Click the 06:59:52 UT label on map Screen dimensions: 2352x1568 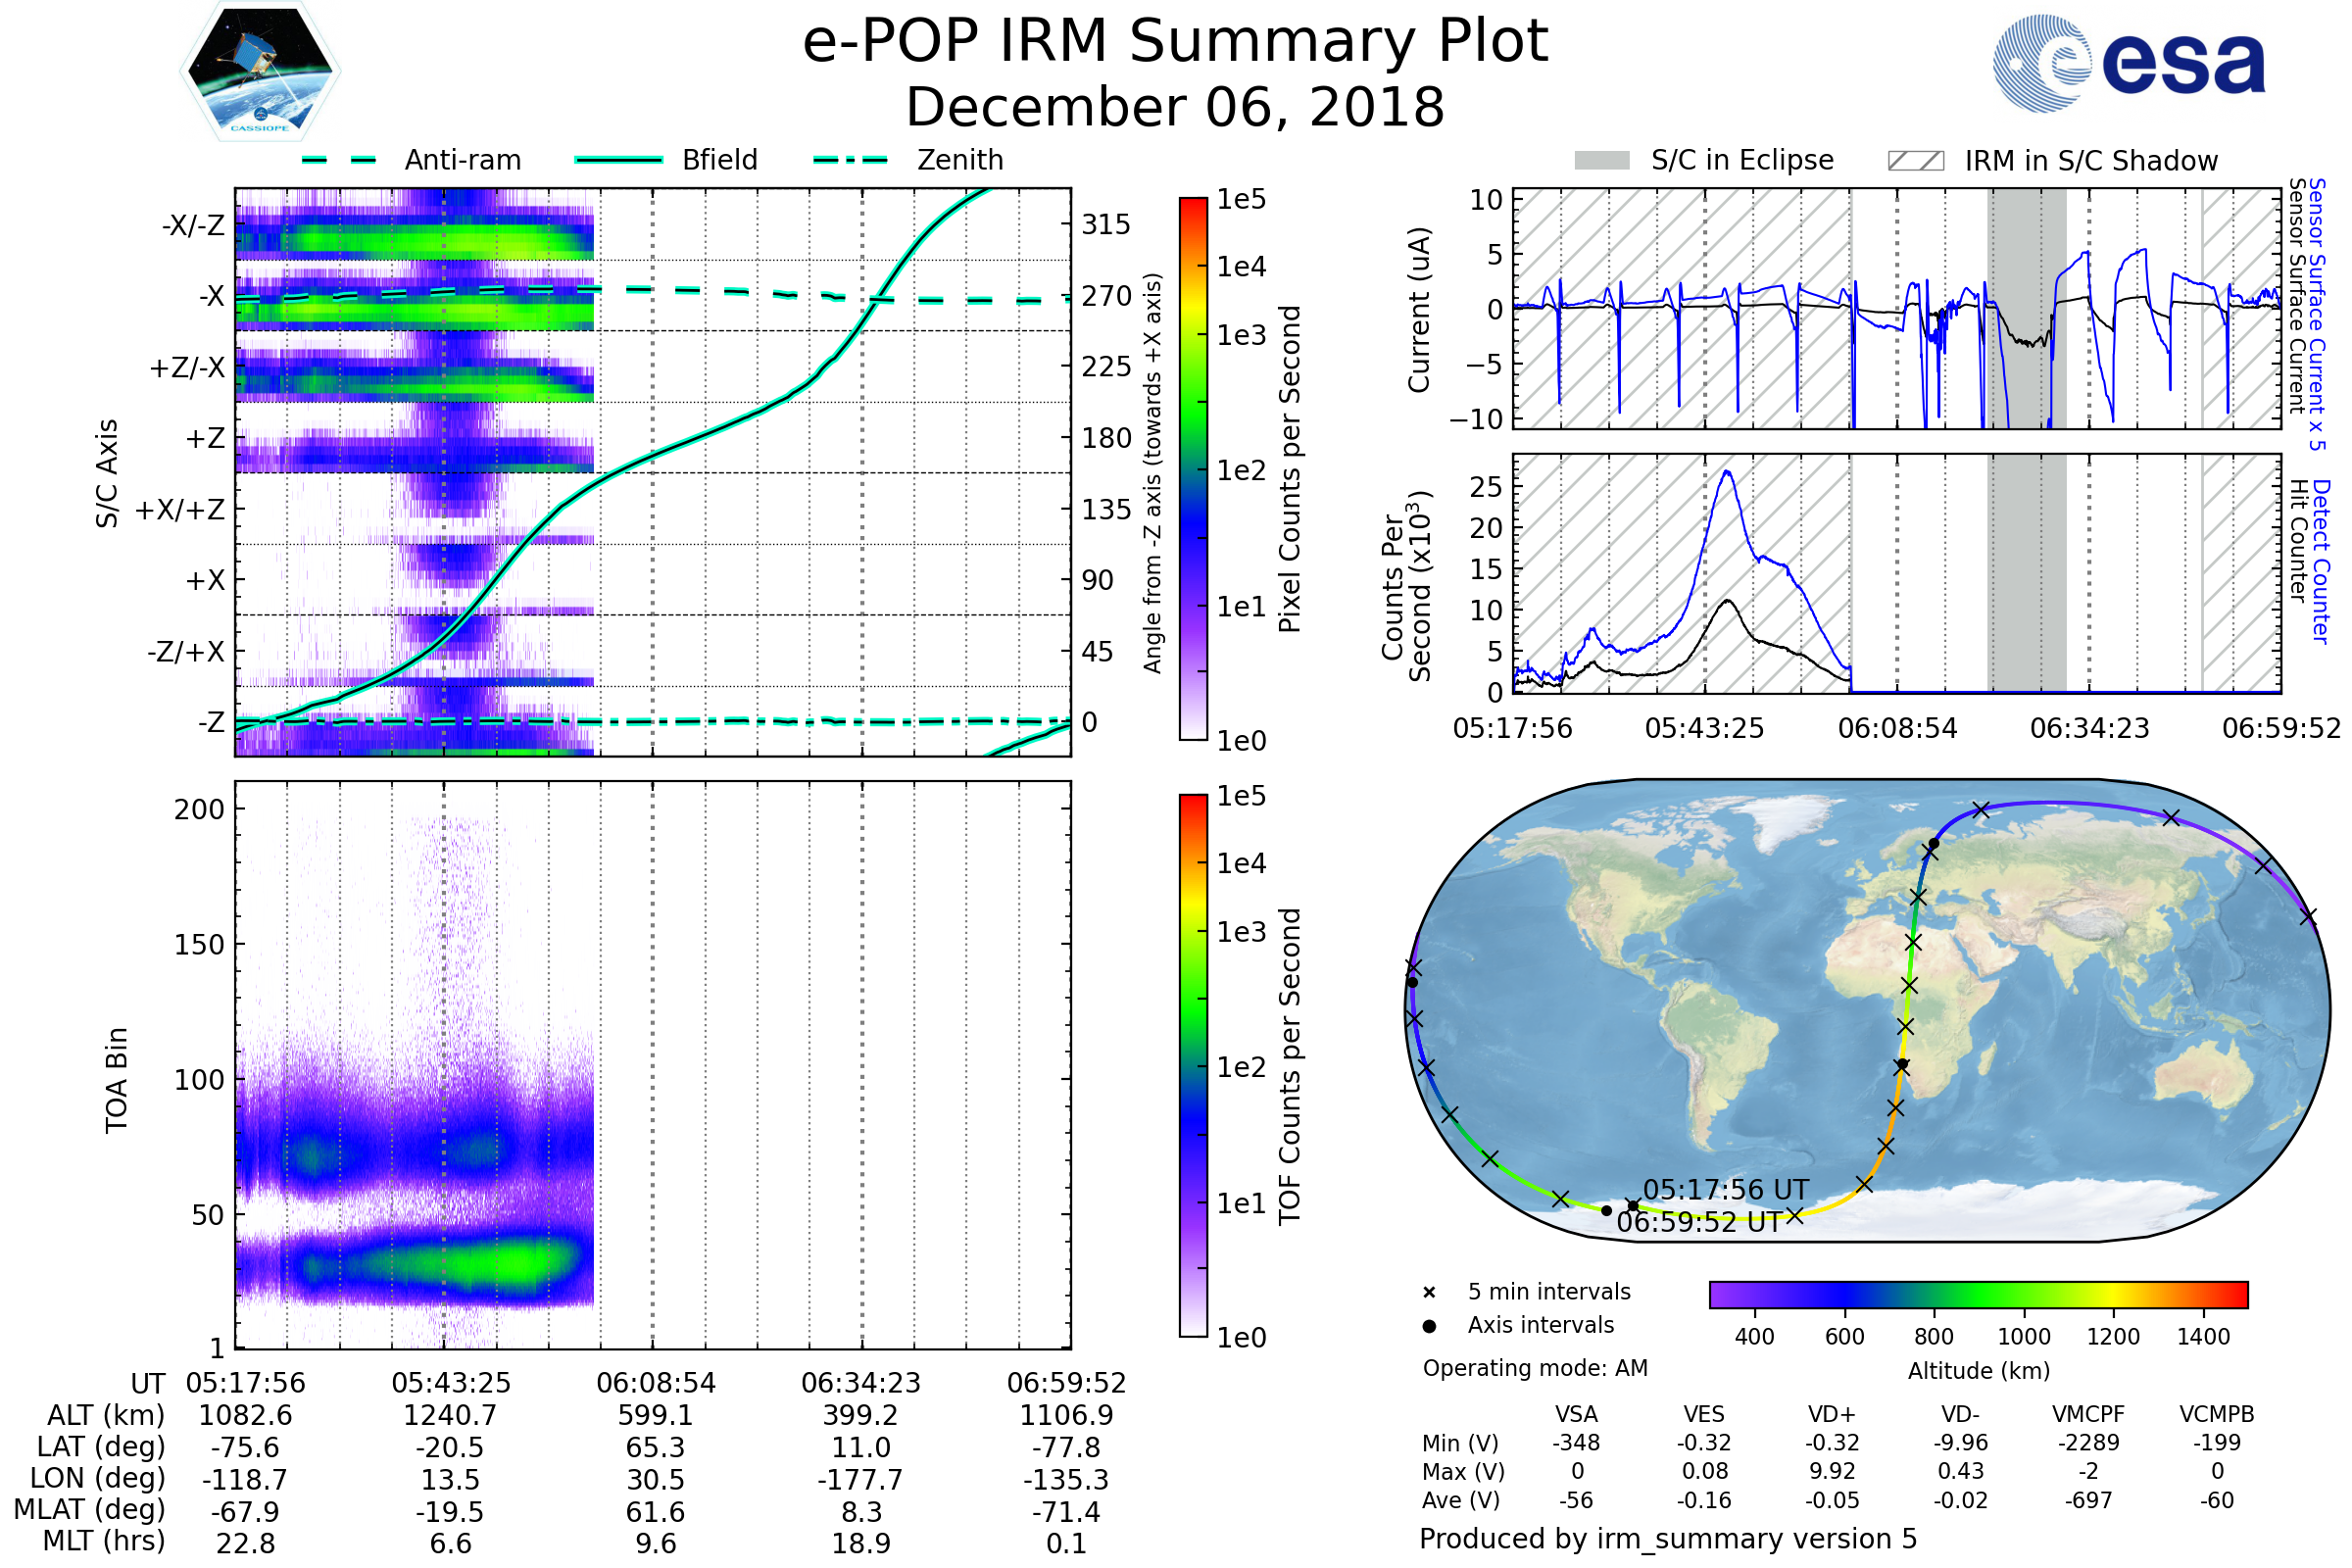(x=1699, y=1222)
